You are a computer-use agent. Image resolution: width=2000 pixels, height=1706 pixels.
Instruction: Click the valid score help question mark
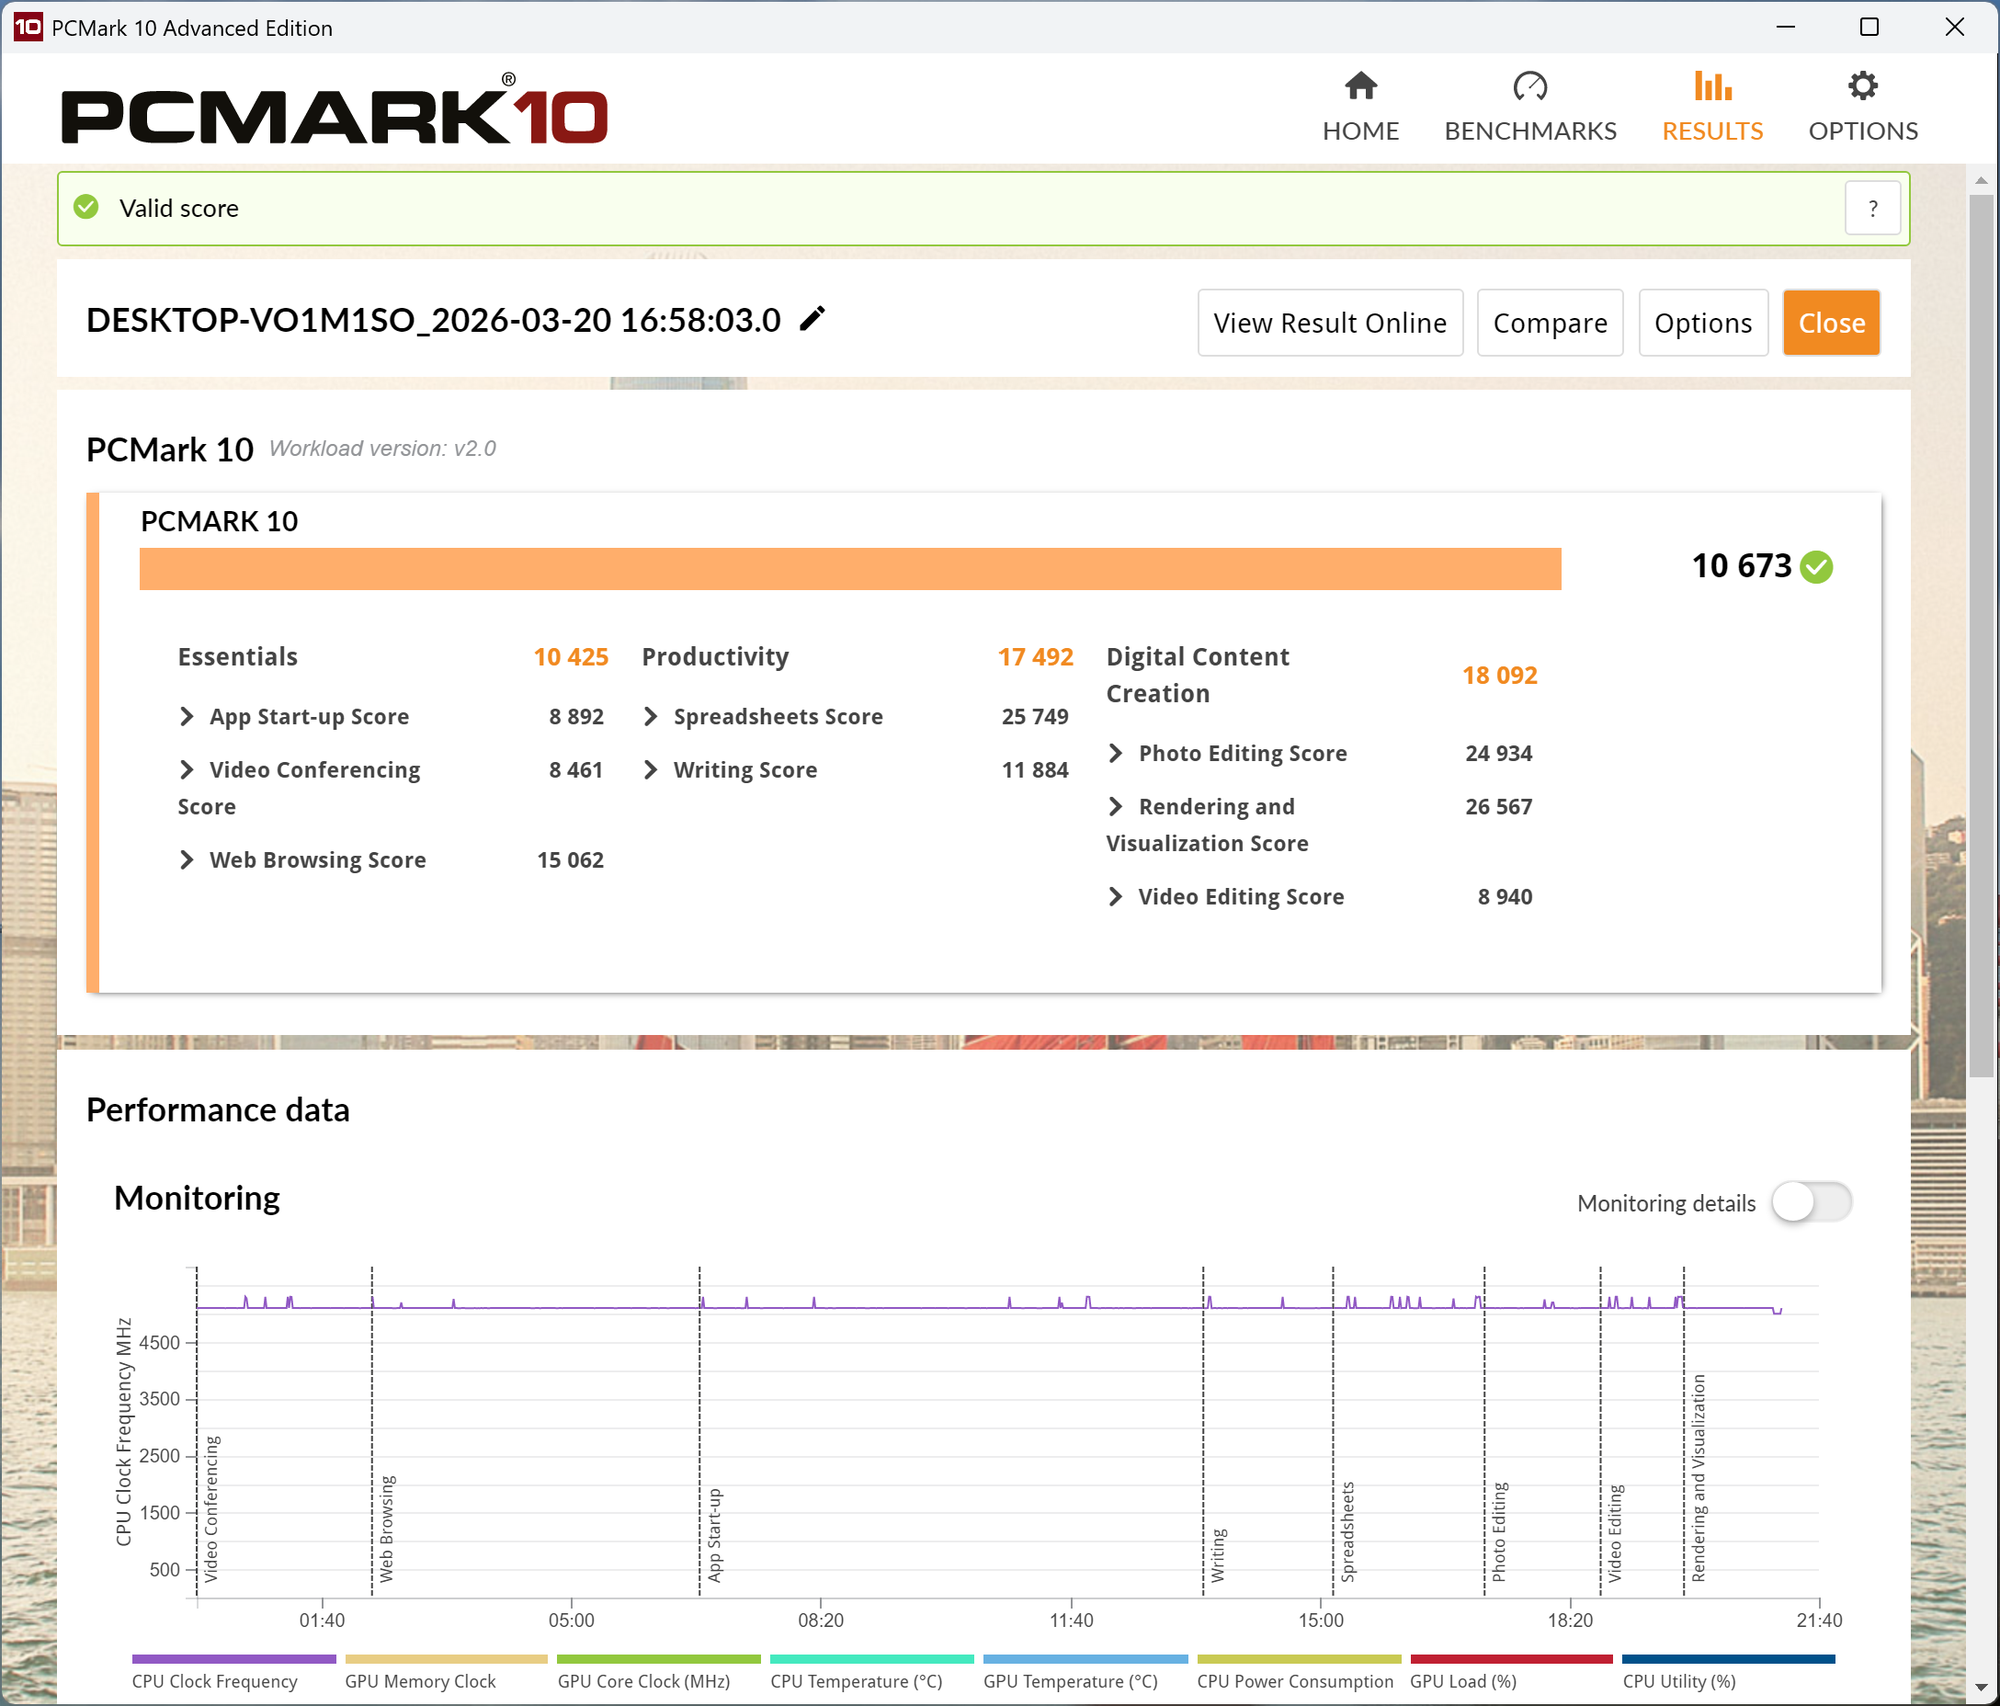(x=1872, y=208)
